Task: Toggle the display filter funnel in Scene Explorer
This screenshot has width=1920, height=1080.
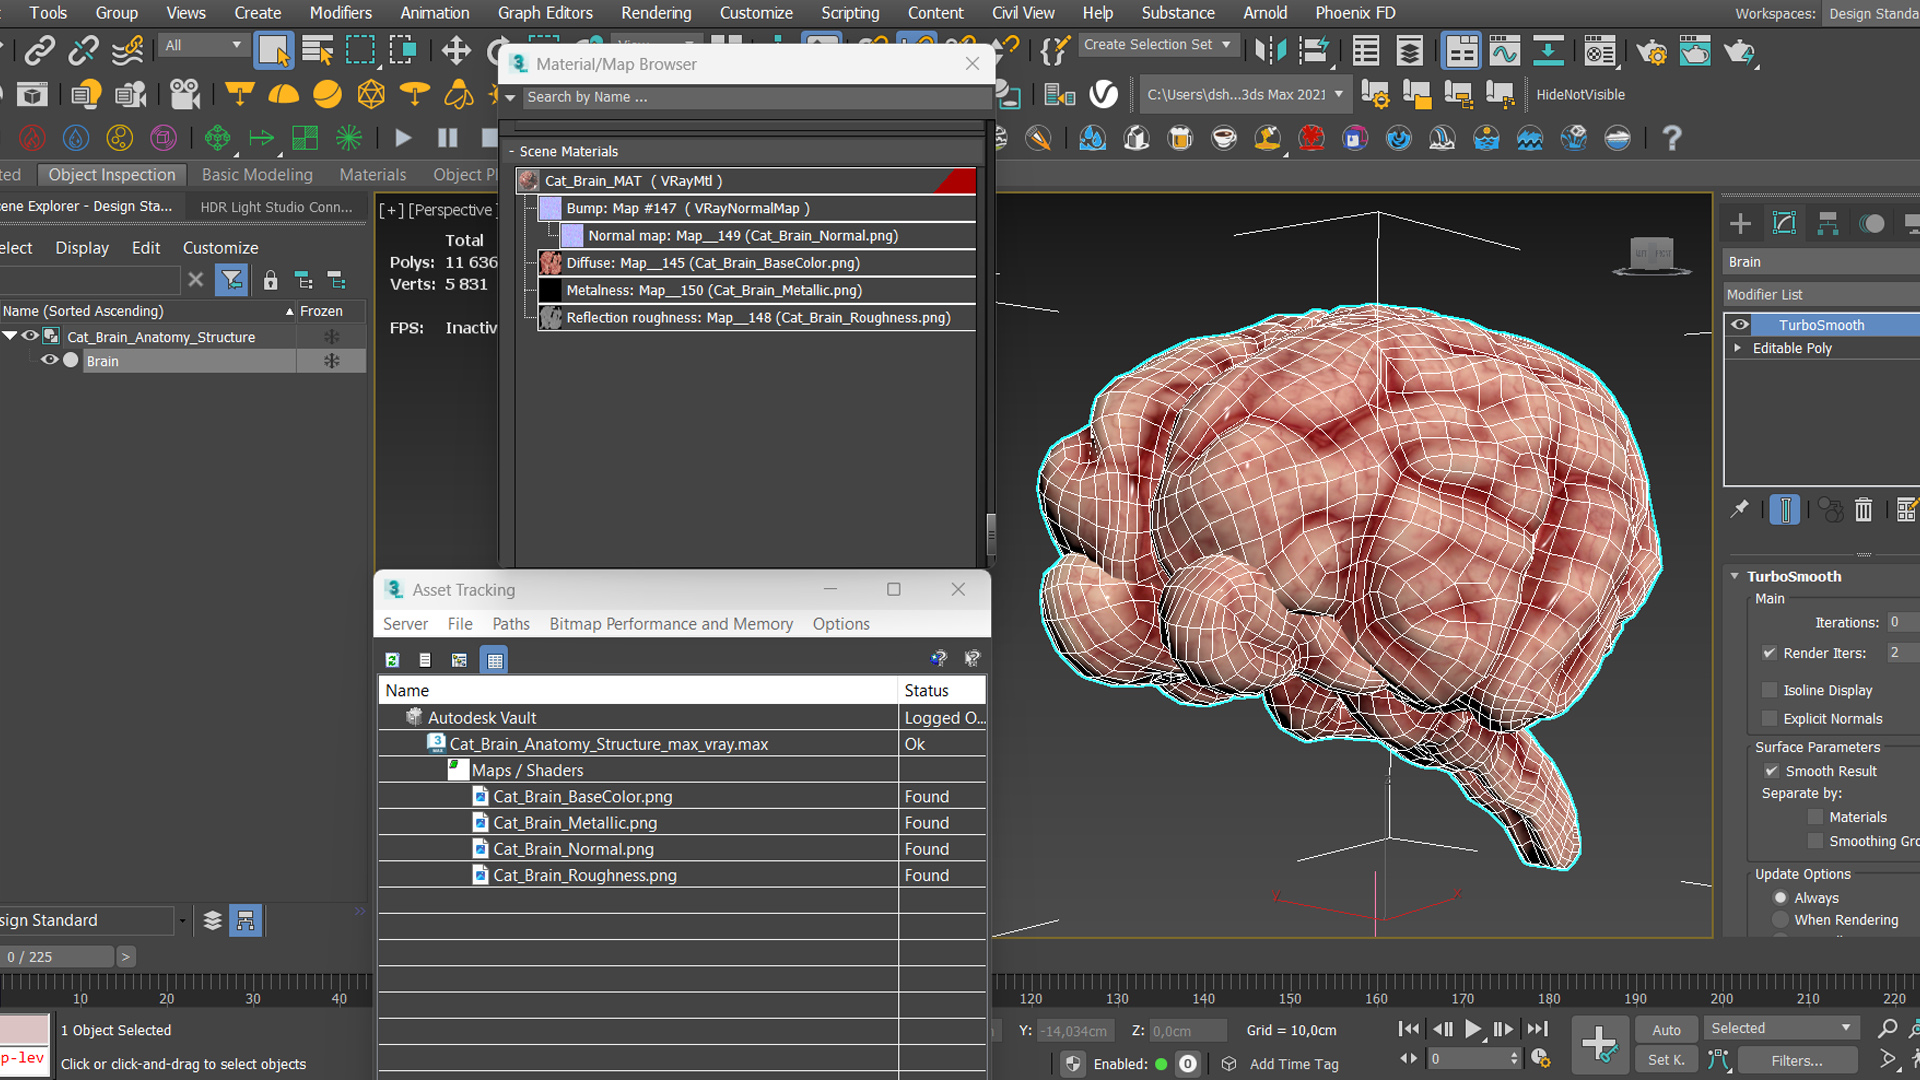Action: click(232, 280)
